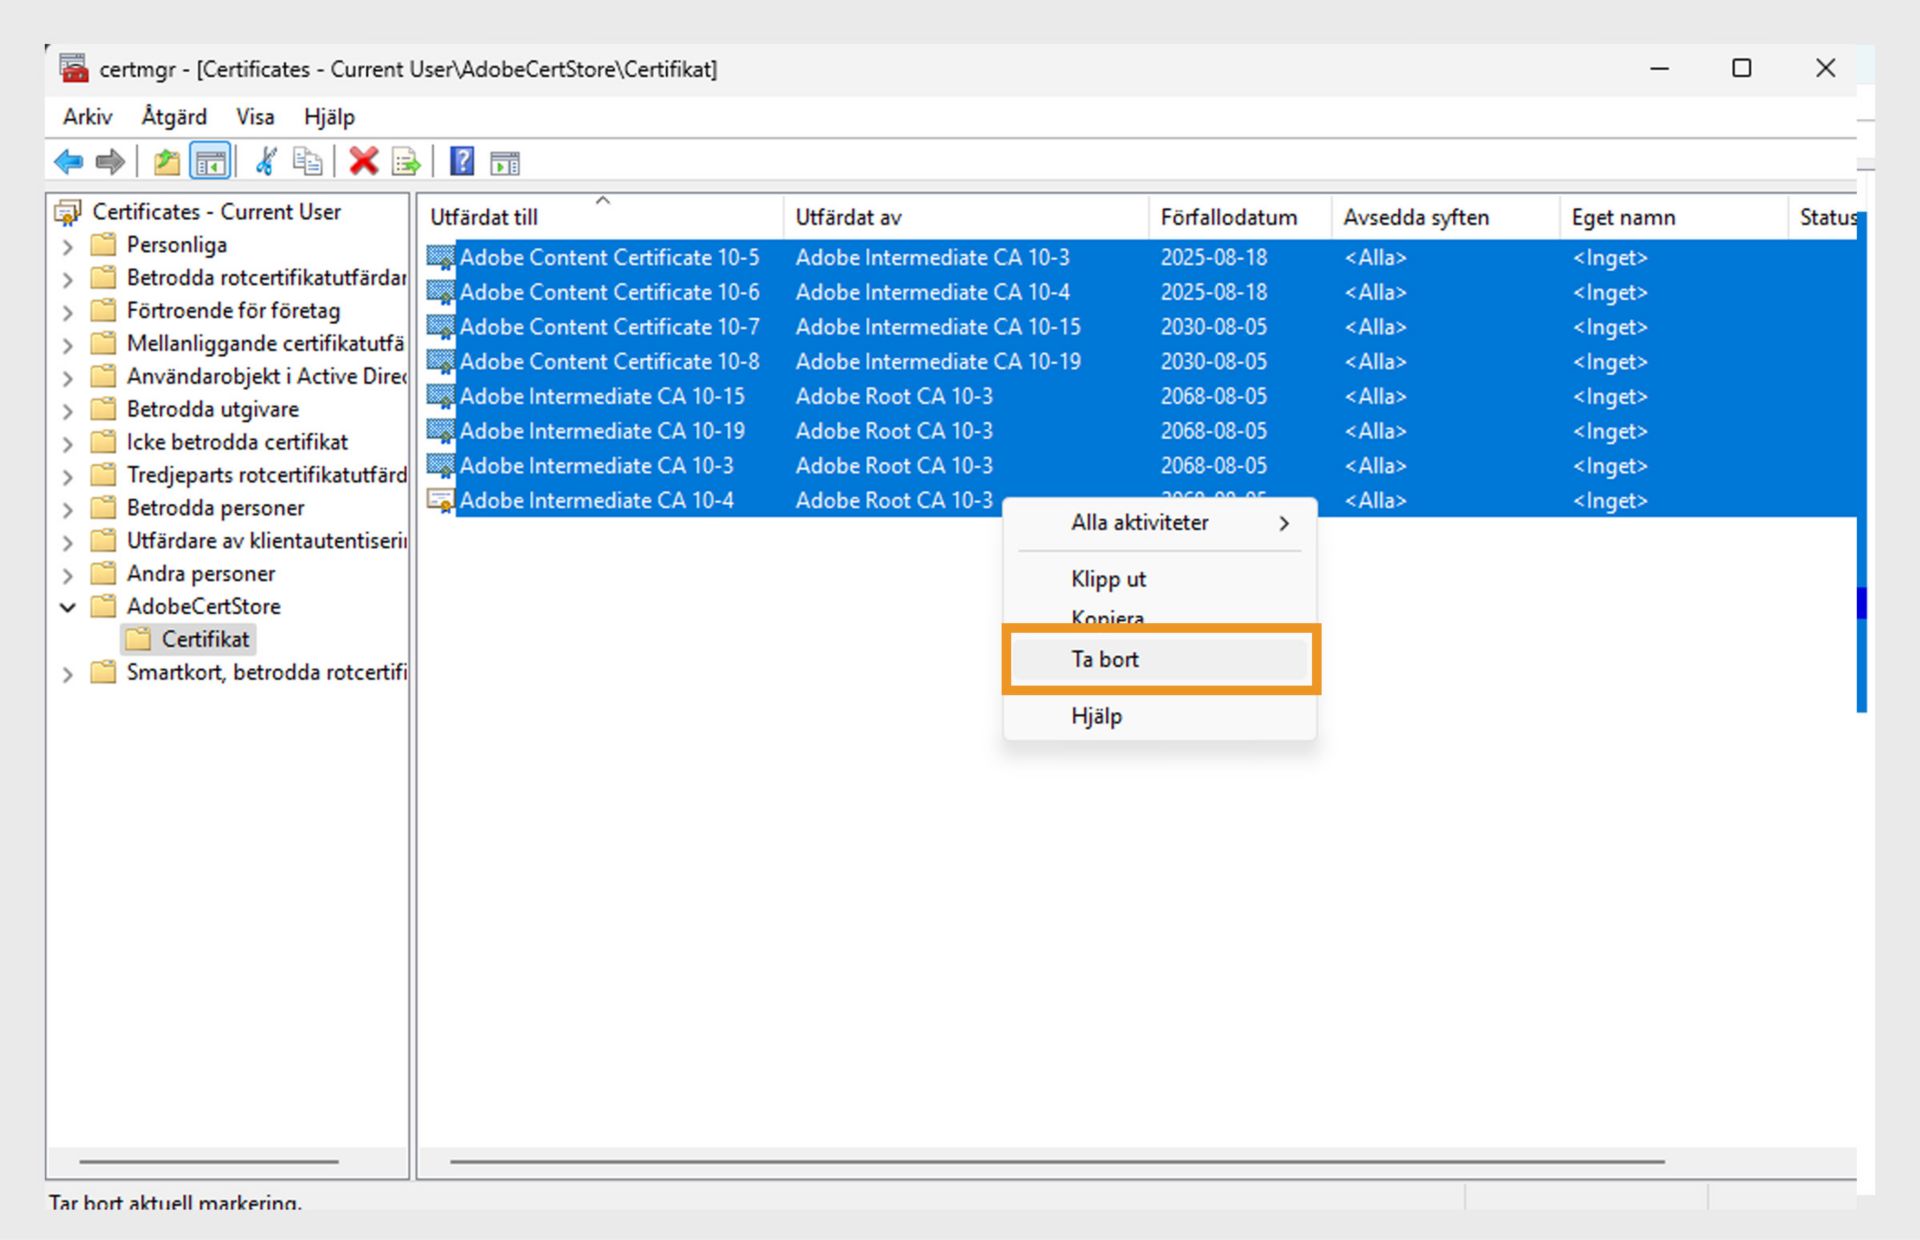Image resolution: width=1920 pixels, height=1240 pixels.
Task: Select Tredjeparts rotcertifikatutfärdare in the tree
Action: point(266,475)
